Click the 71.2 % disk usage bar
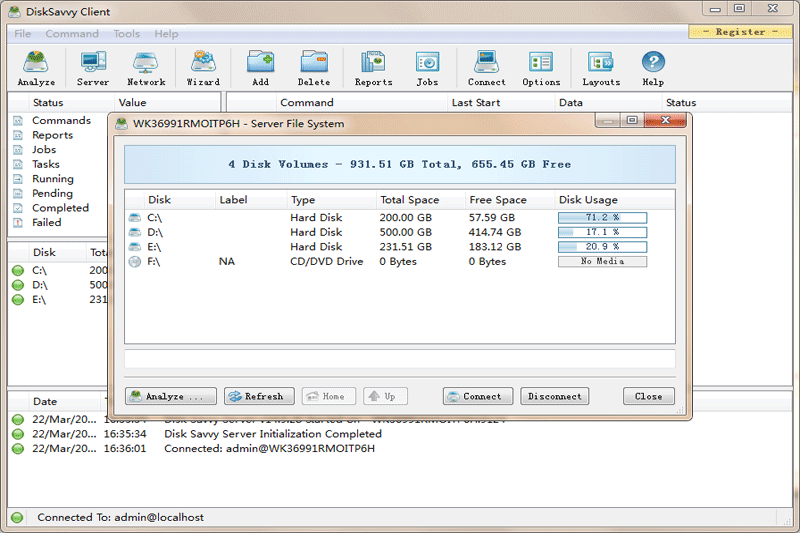The image size is (800, 533). [603, 218]
